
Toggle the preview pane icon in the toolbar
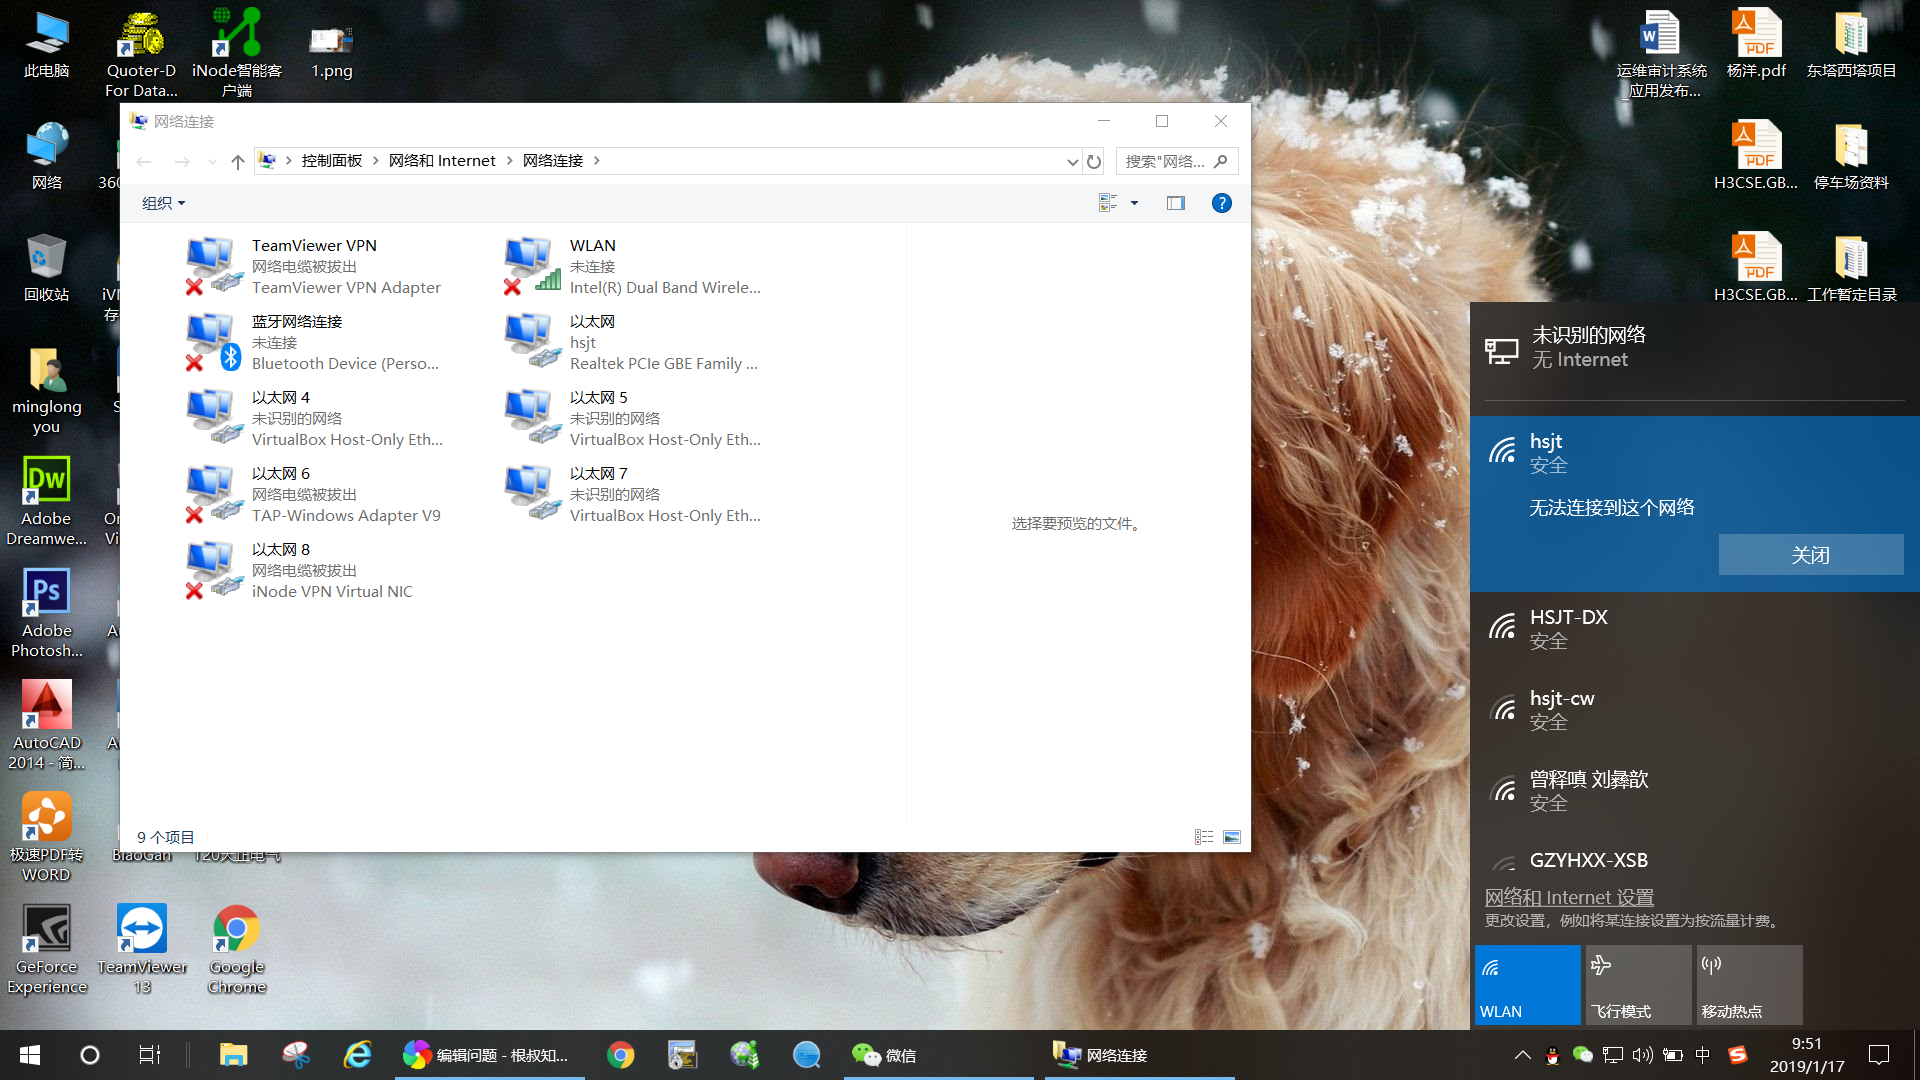pyautogui.click(x=1175, y=203)
